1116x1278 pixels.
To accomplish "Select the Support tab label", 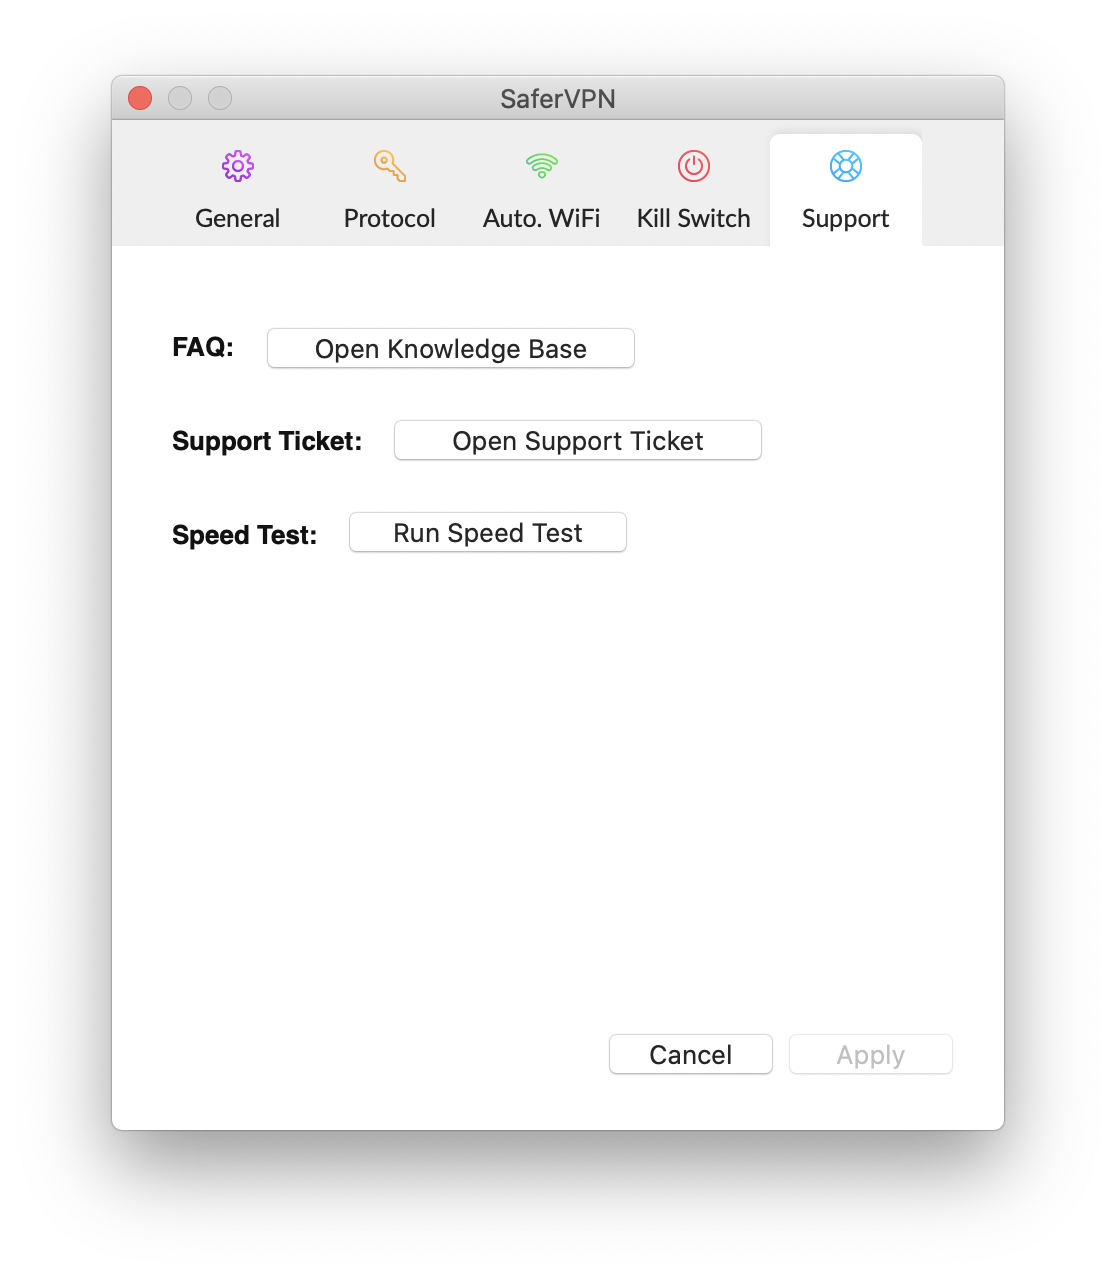I will (x=846, y=219).
